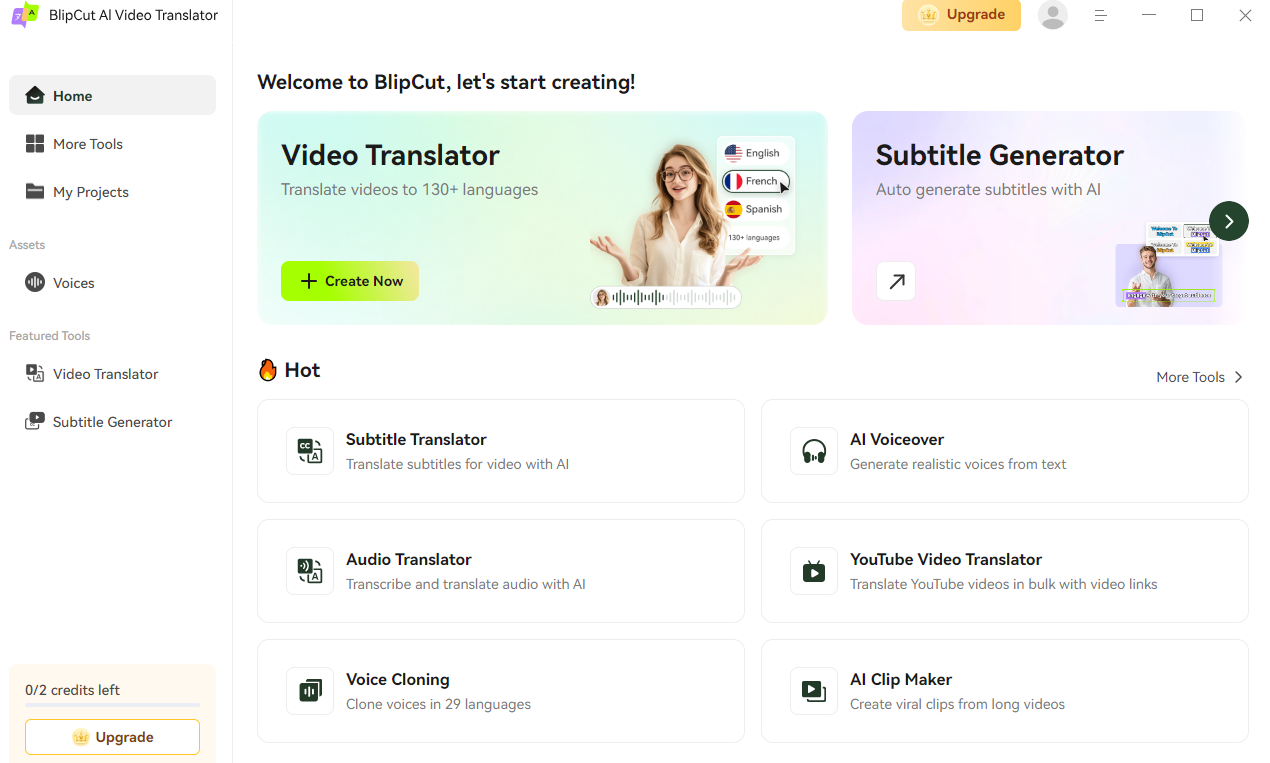Click the Audio Translator icon
This screenshot has width=1270, height=763.
310,571
